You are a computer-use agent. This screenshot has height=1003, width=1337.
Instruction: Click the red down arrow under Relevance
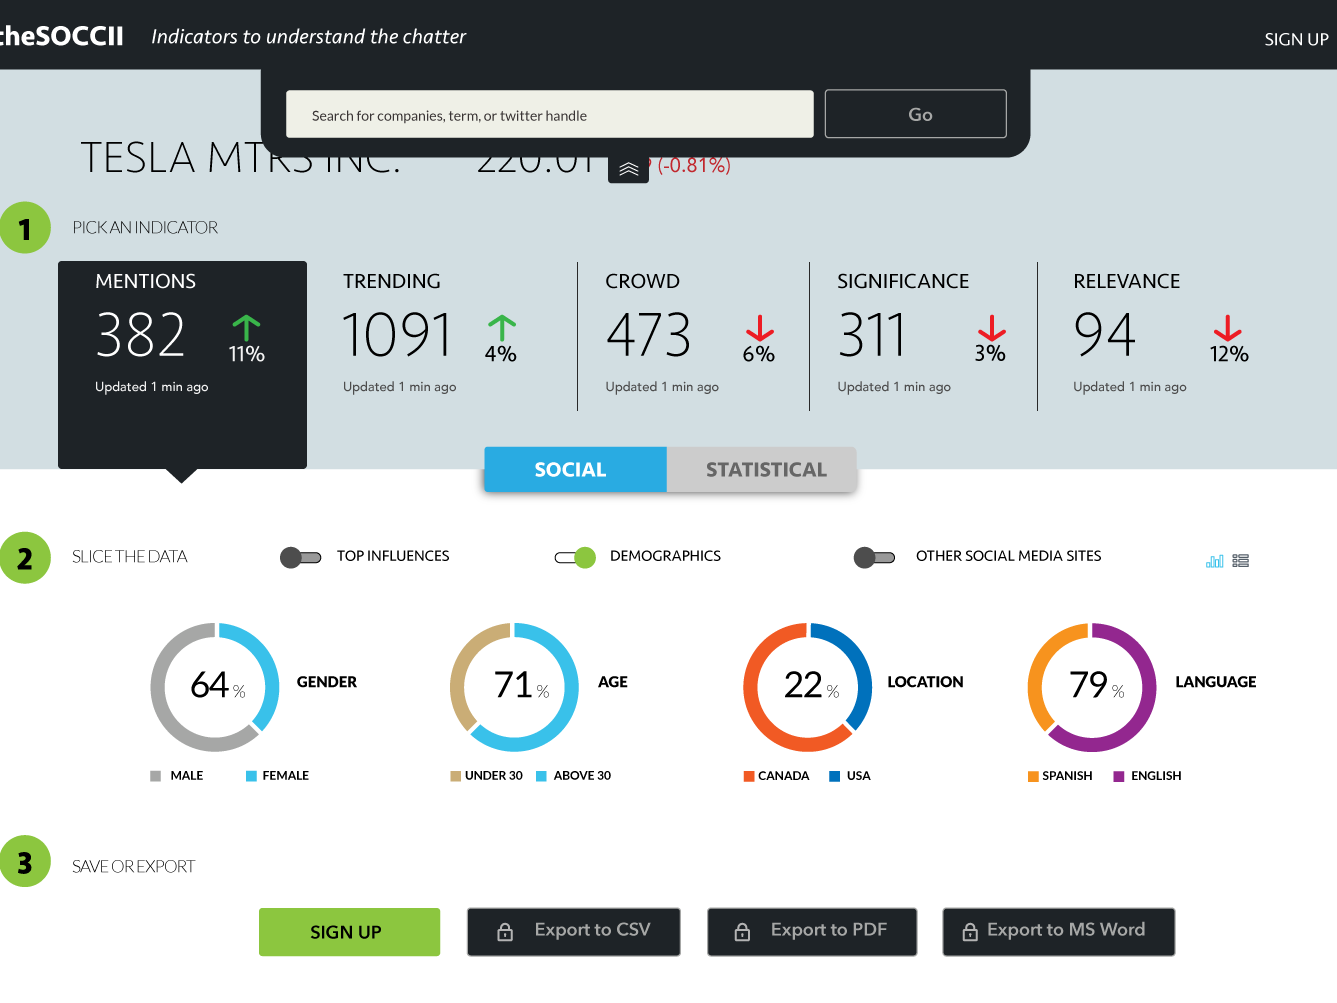[x=1228, y=328]
